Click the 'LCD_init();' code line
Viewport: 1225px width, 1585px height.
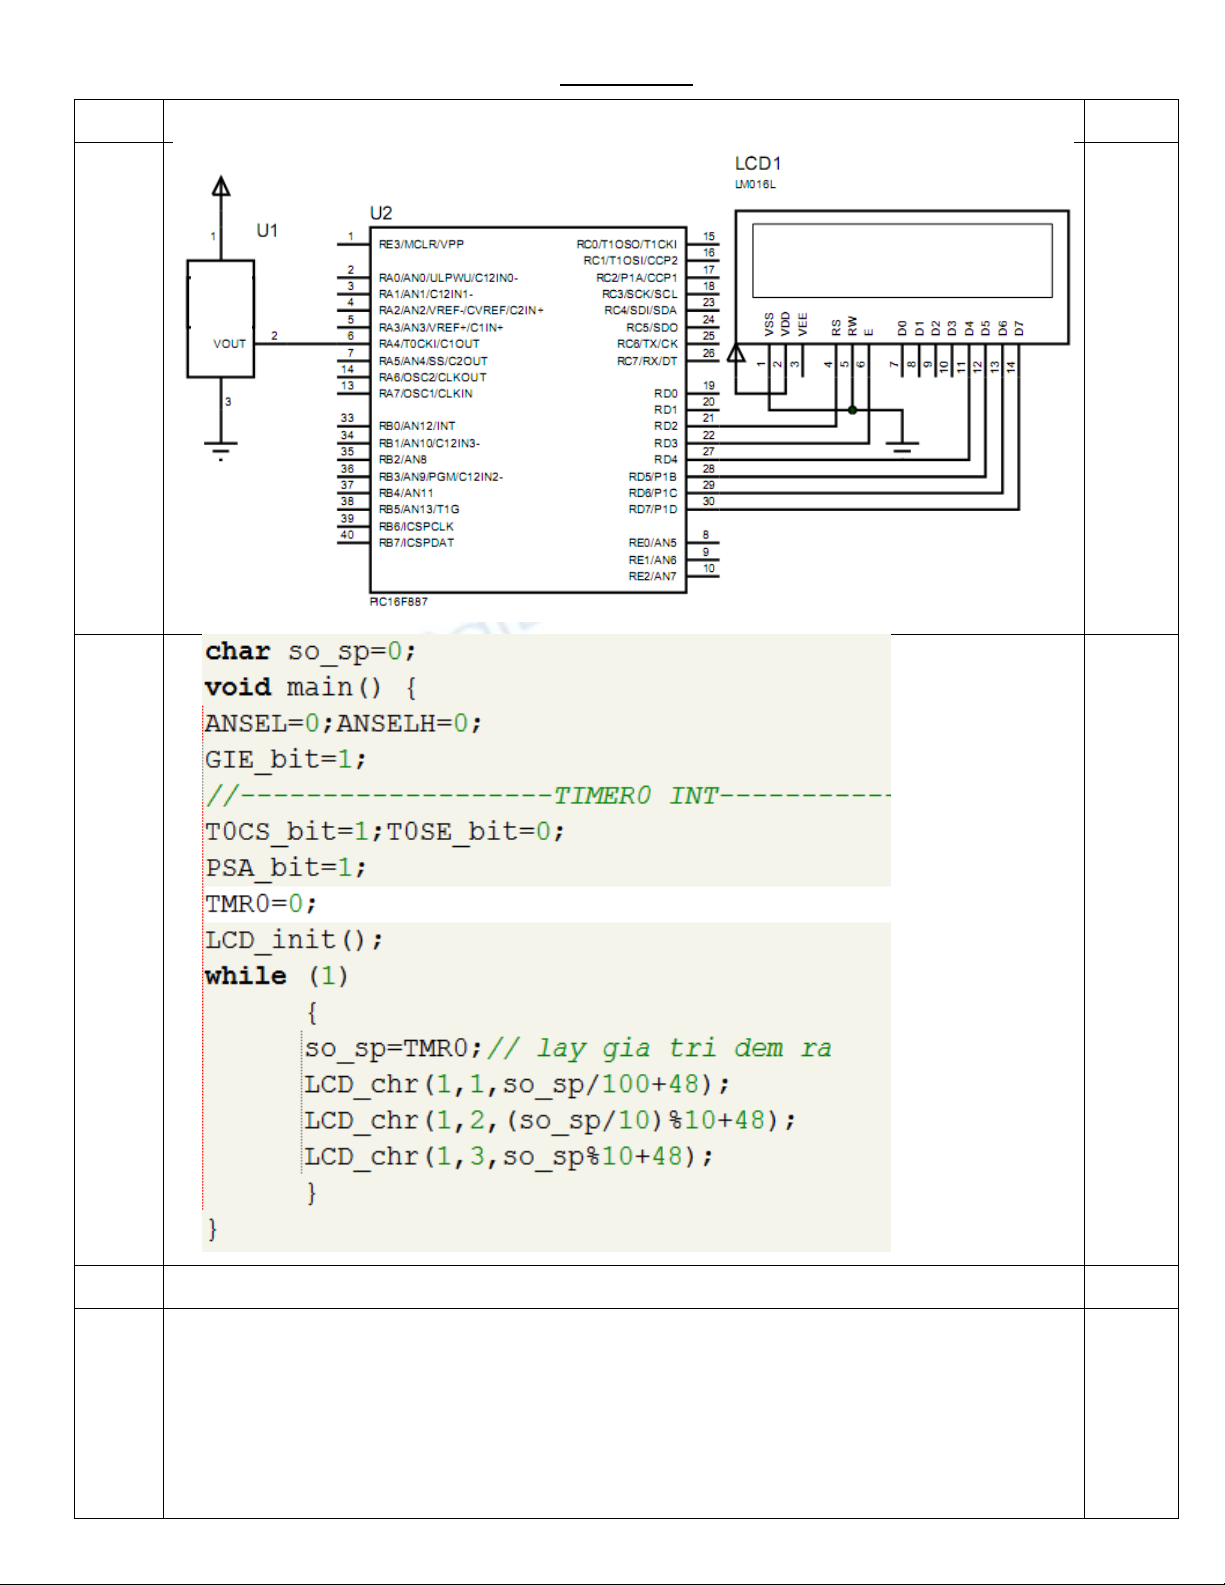point(293,940)
